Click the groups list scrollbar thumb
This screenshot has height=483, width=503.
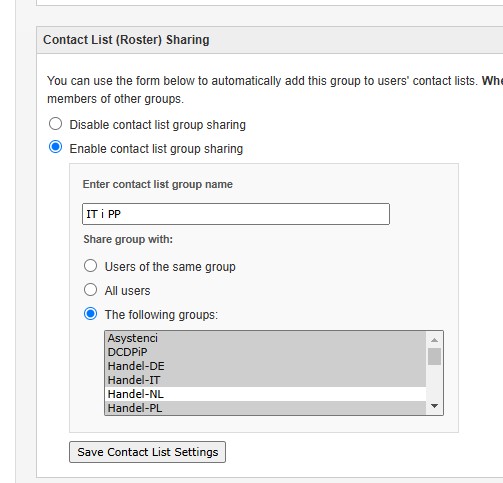(434, 356)
